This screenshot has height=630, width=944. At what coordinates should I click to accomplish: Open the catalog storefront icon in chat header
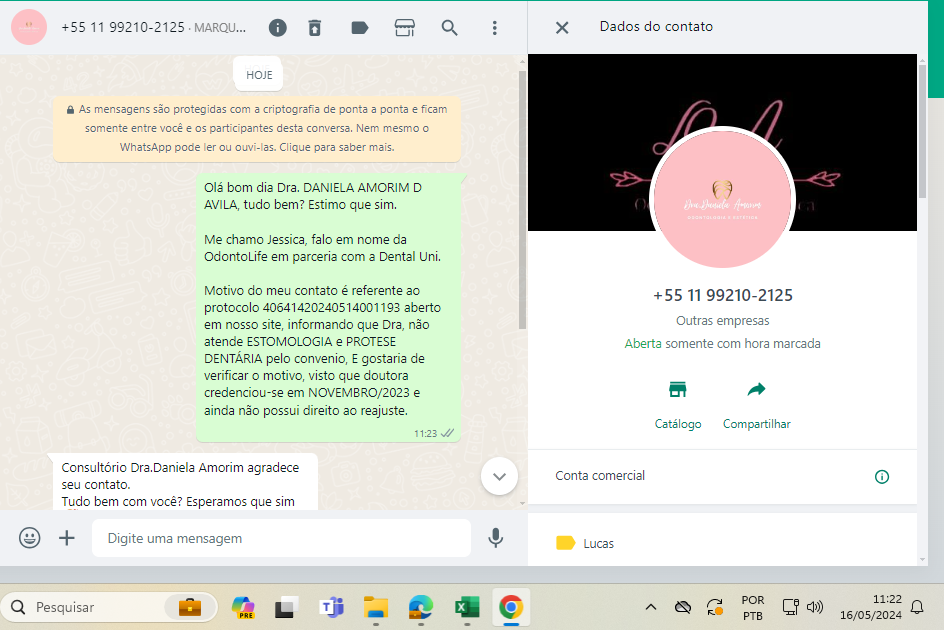click(404, 28)
